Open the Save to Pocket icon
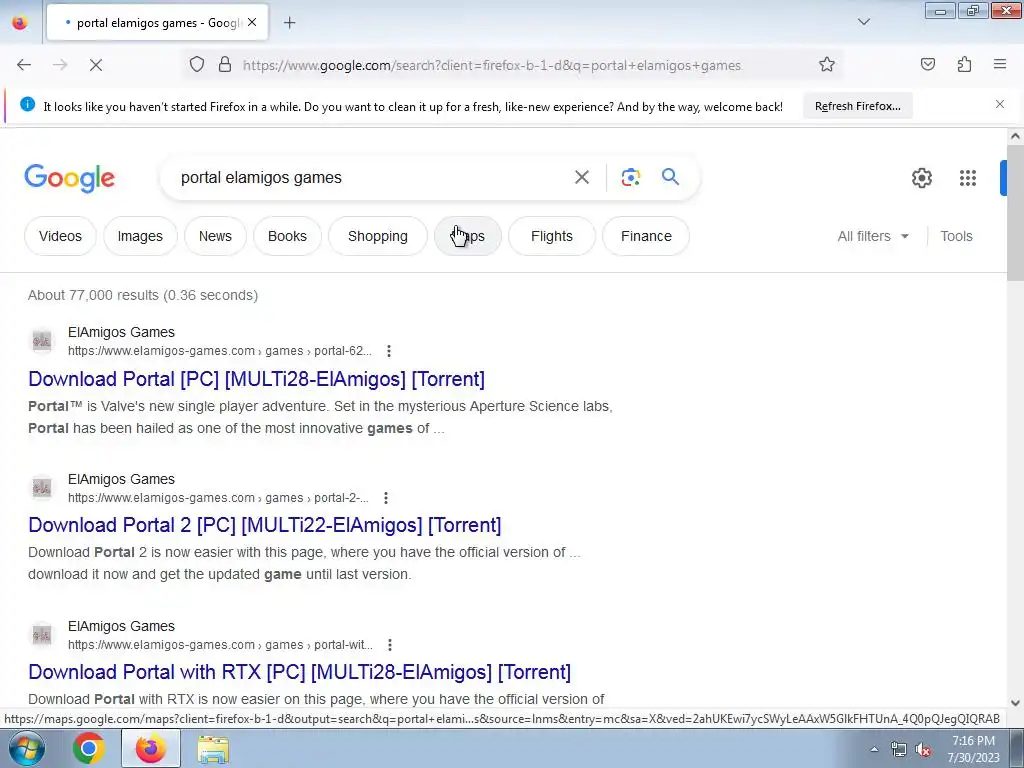1024x768 pixels. coord(928,64)
